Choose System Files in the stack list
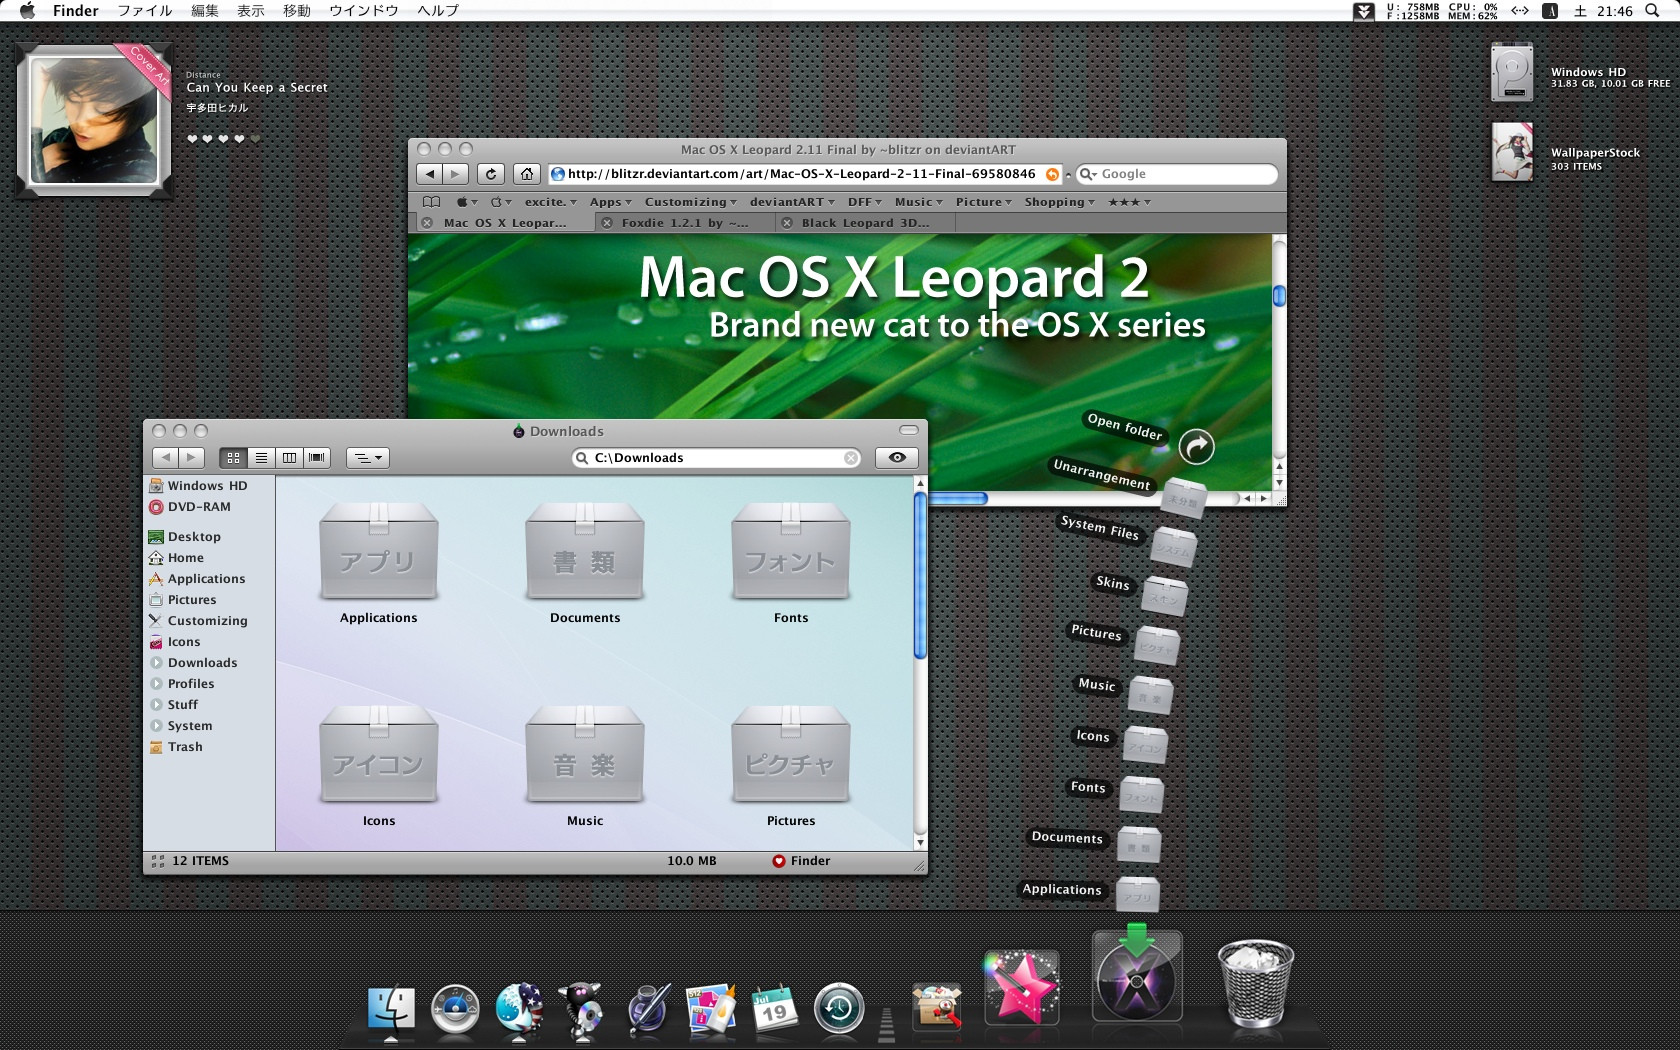Viewport: 1680px width, 1050px height. 1100,527
